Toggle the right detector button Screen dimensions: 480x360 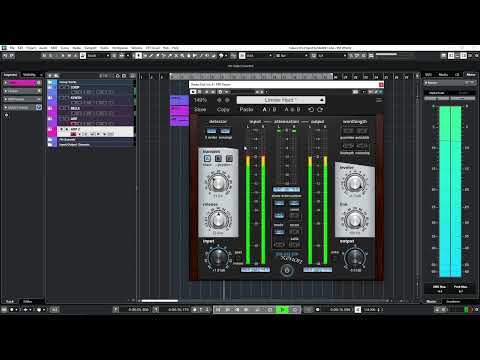(225, 131)
